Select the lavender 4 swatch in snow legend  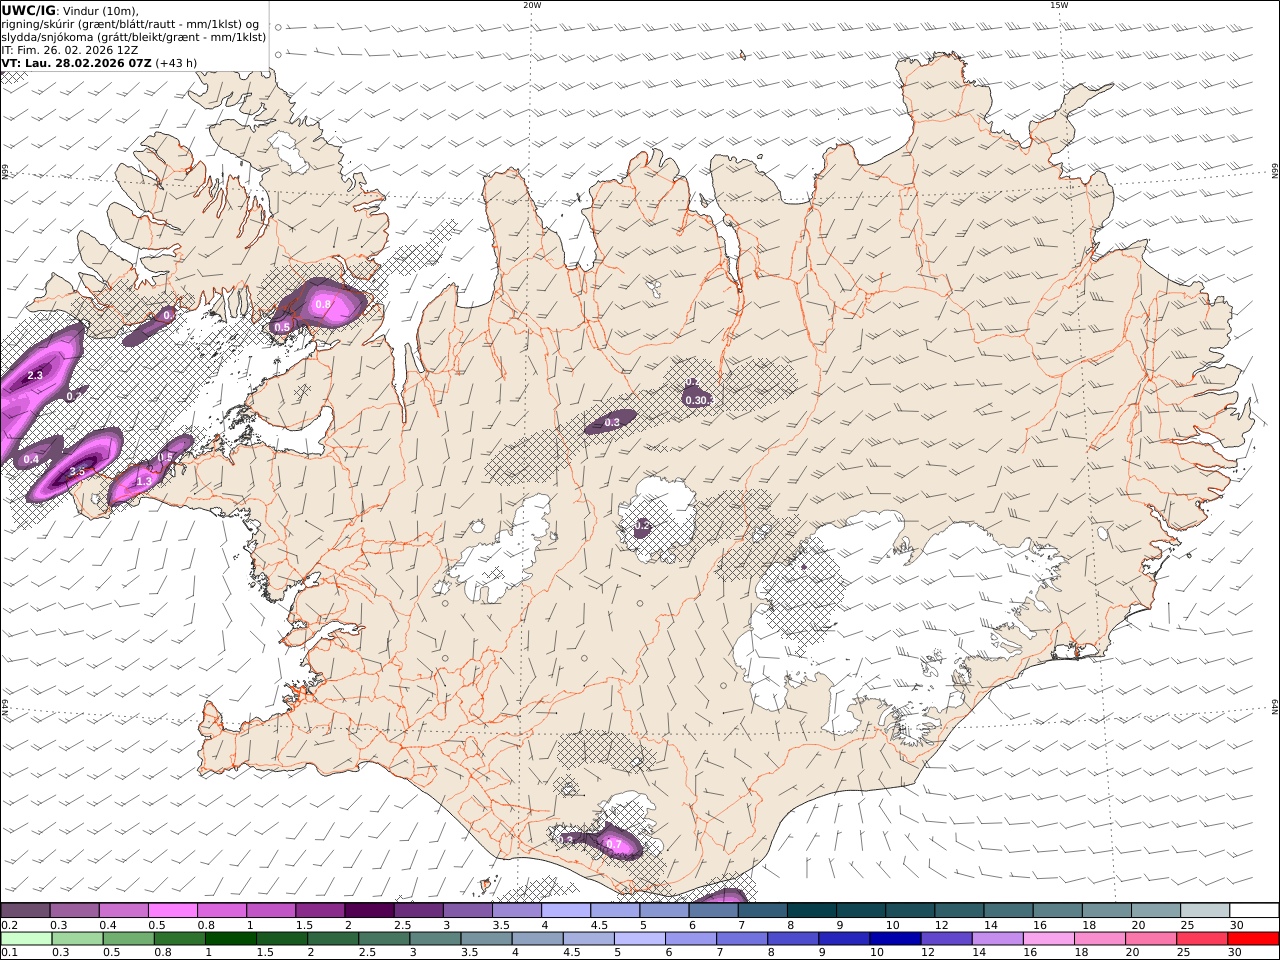tap(566, 910)
